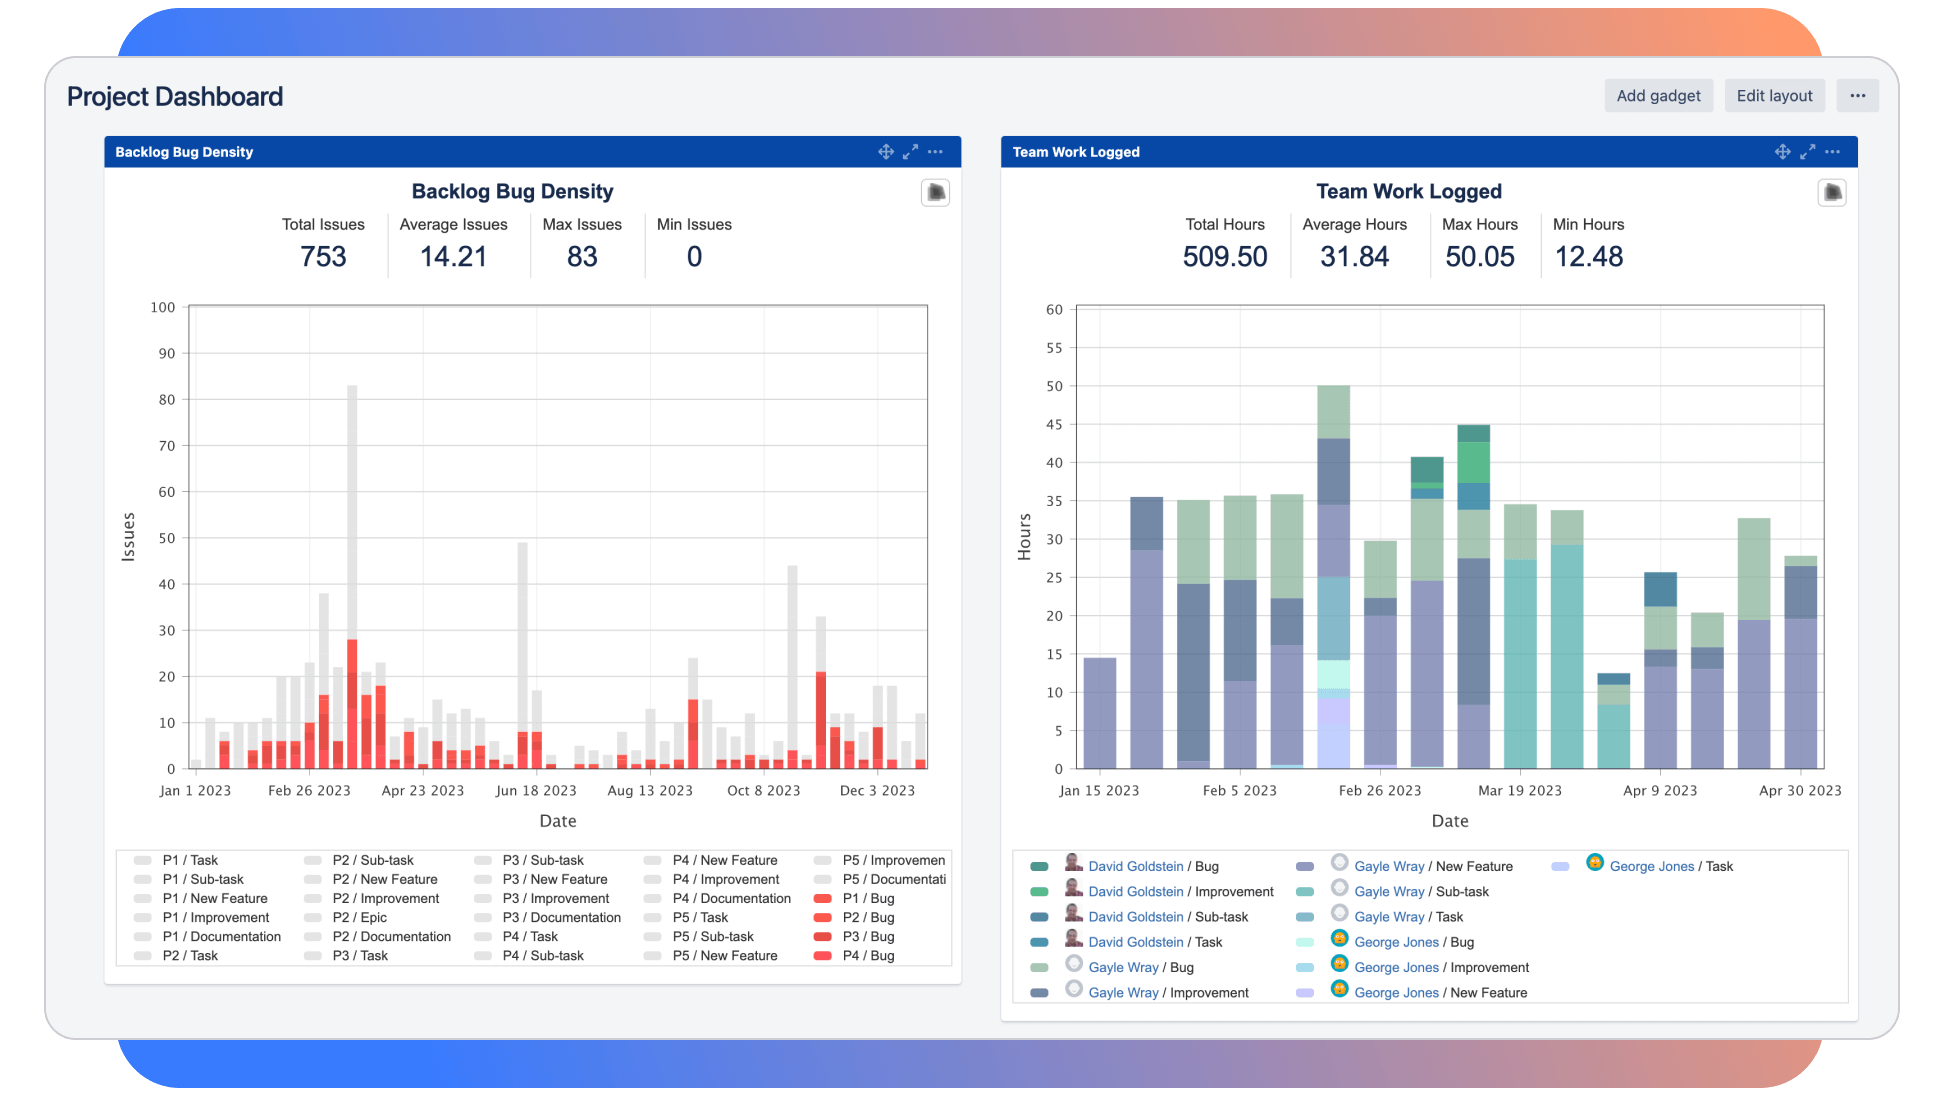Click the Max Hours value 50.05

point(1480,257)
